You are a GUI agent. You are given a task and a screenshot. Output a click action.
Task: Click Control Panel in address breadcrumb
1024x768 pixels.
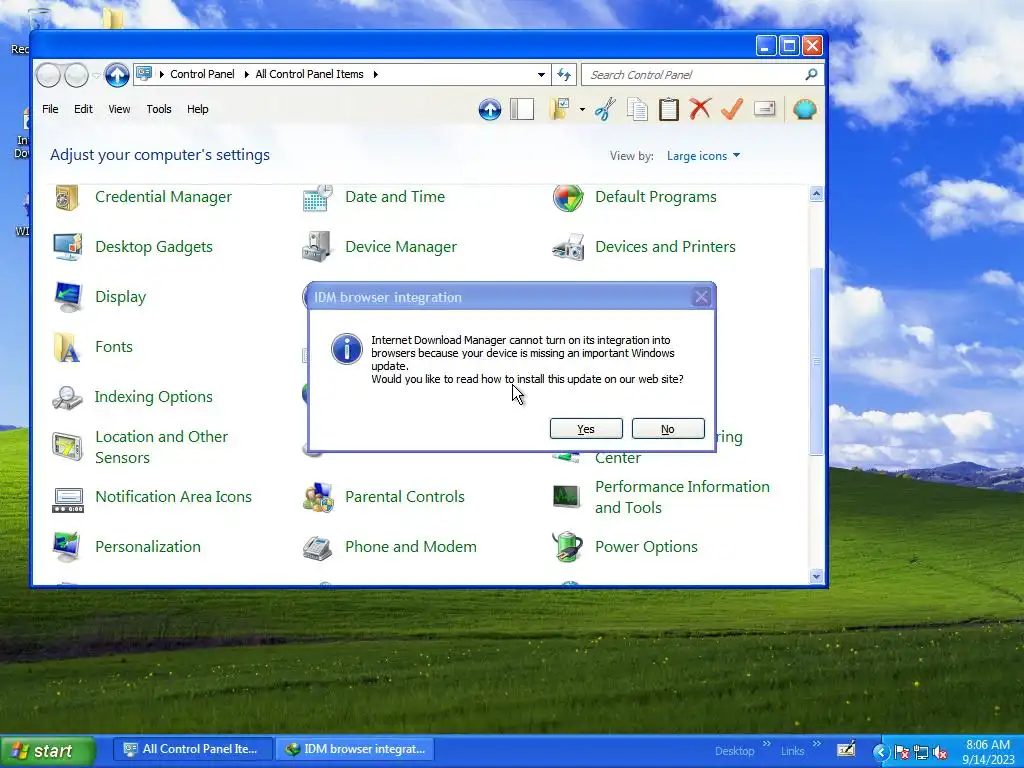(202, 74)
